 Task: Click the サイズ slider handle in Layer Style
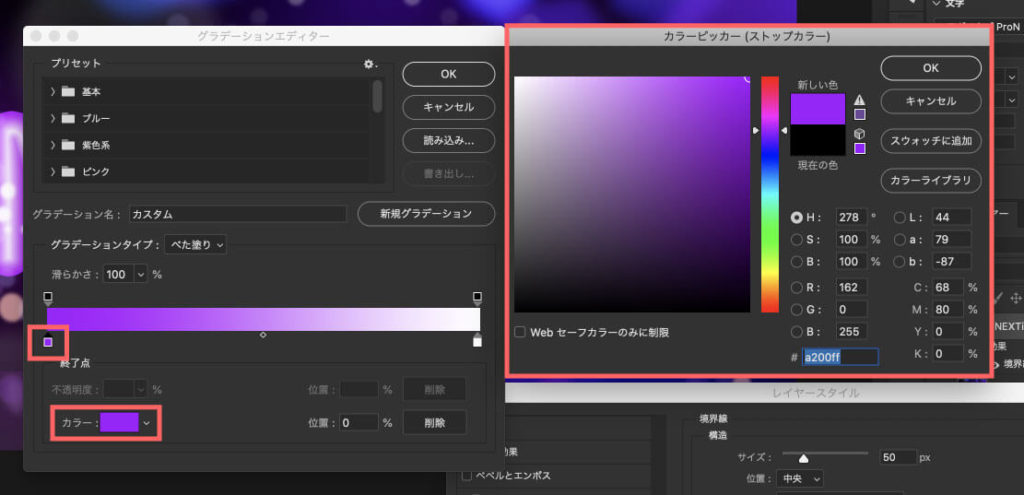(803, 458)
